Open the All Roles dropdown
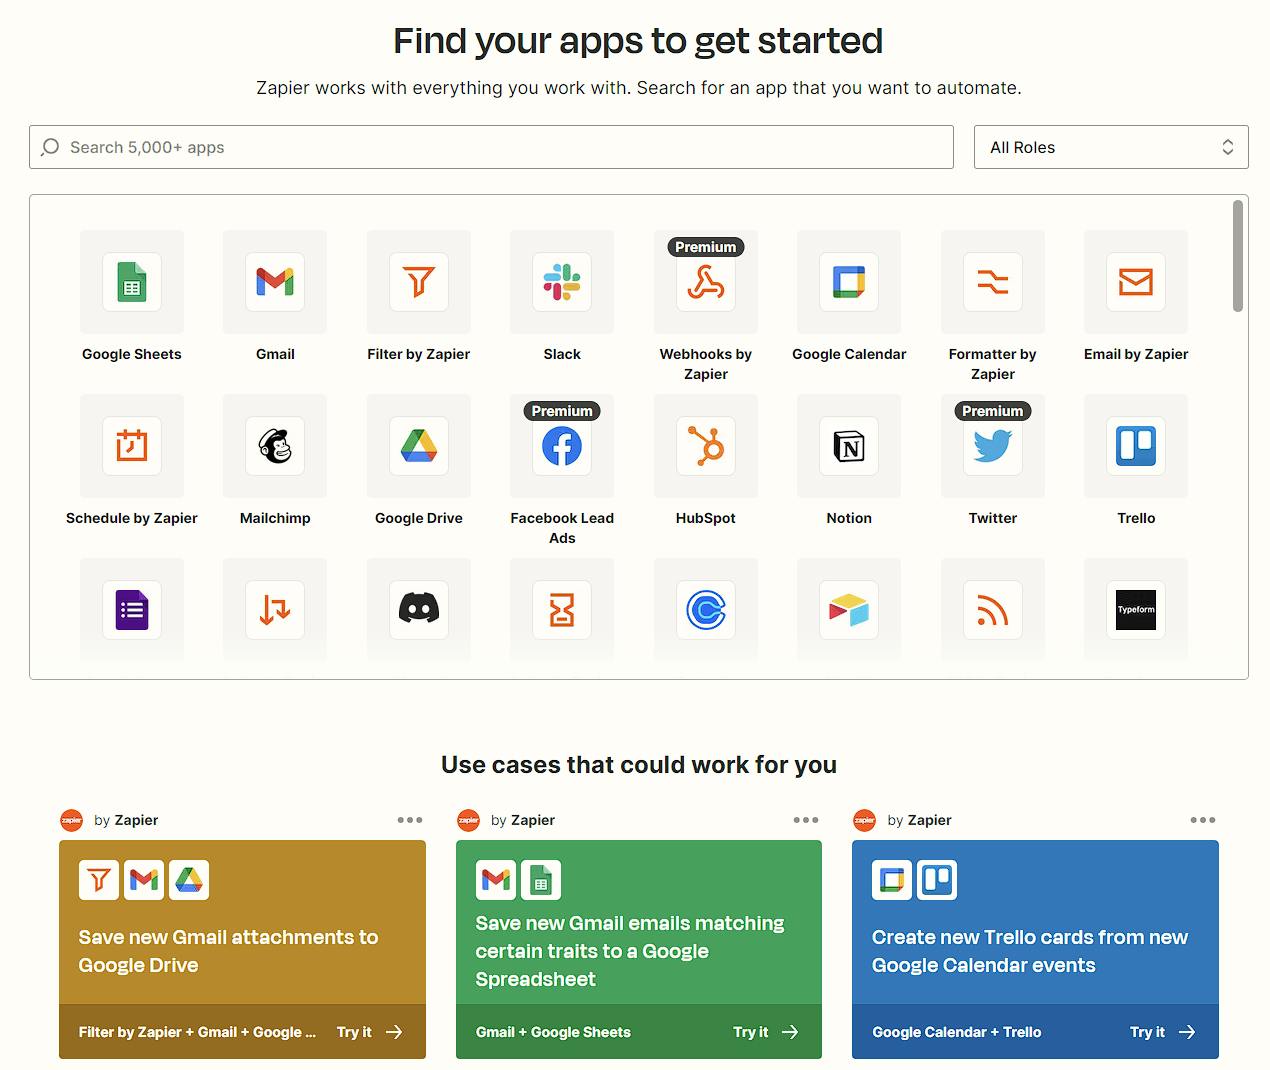 pyautogui.click(x=1111, y=147)
